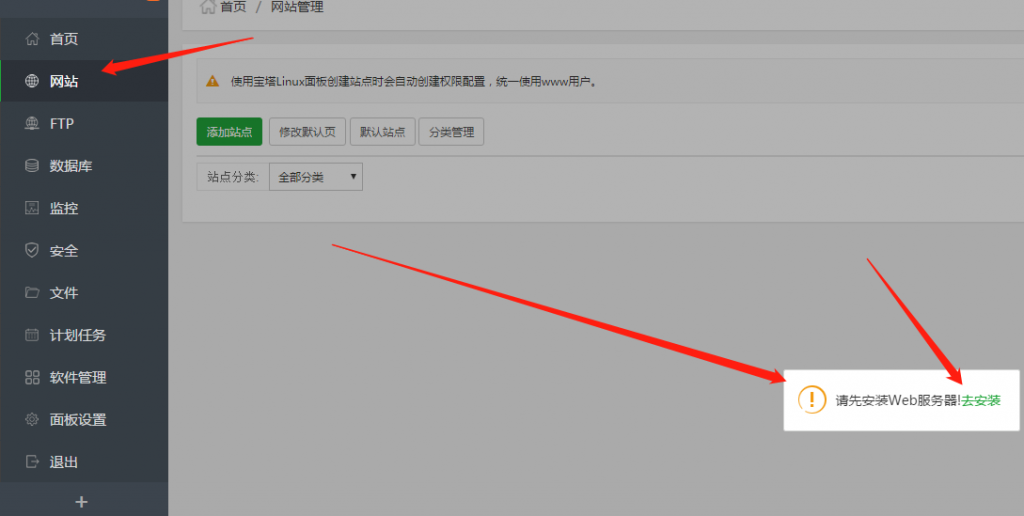Click the FTP globe icon in sidebar
The image size is (1024, 516).
[32, 124]
